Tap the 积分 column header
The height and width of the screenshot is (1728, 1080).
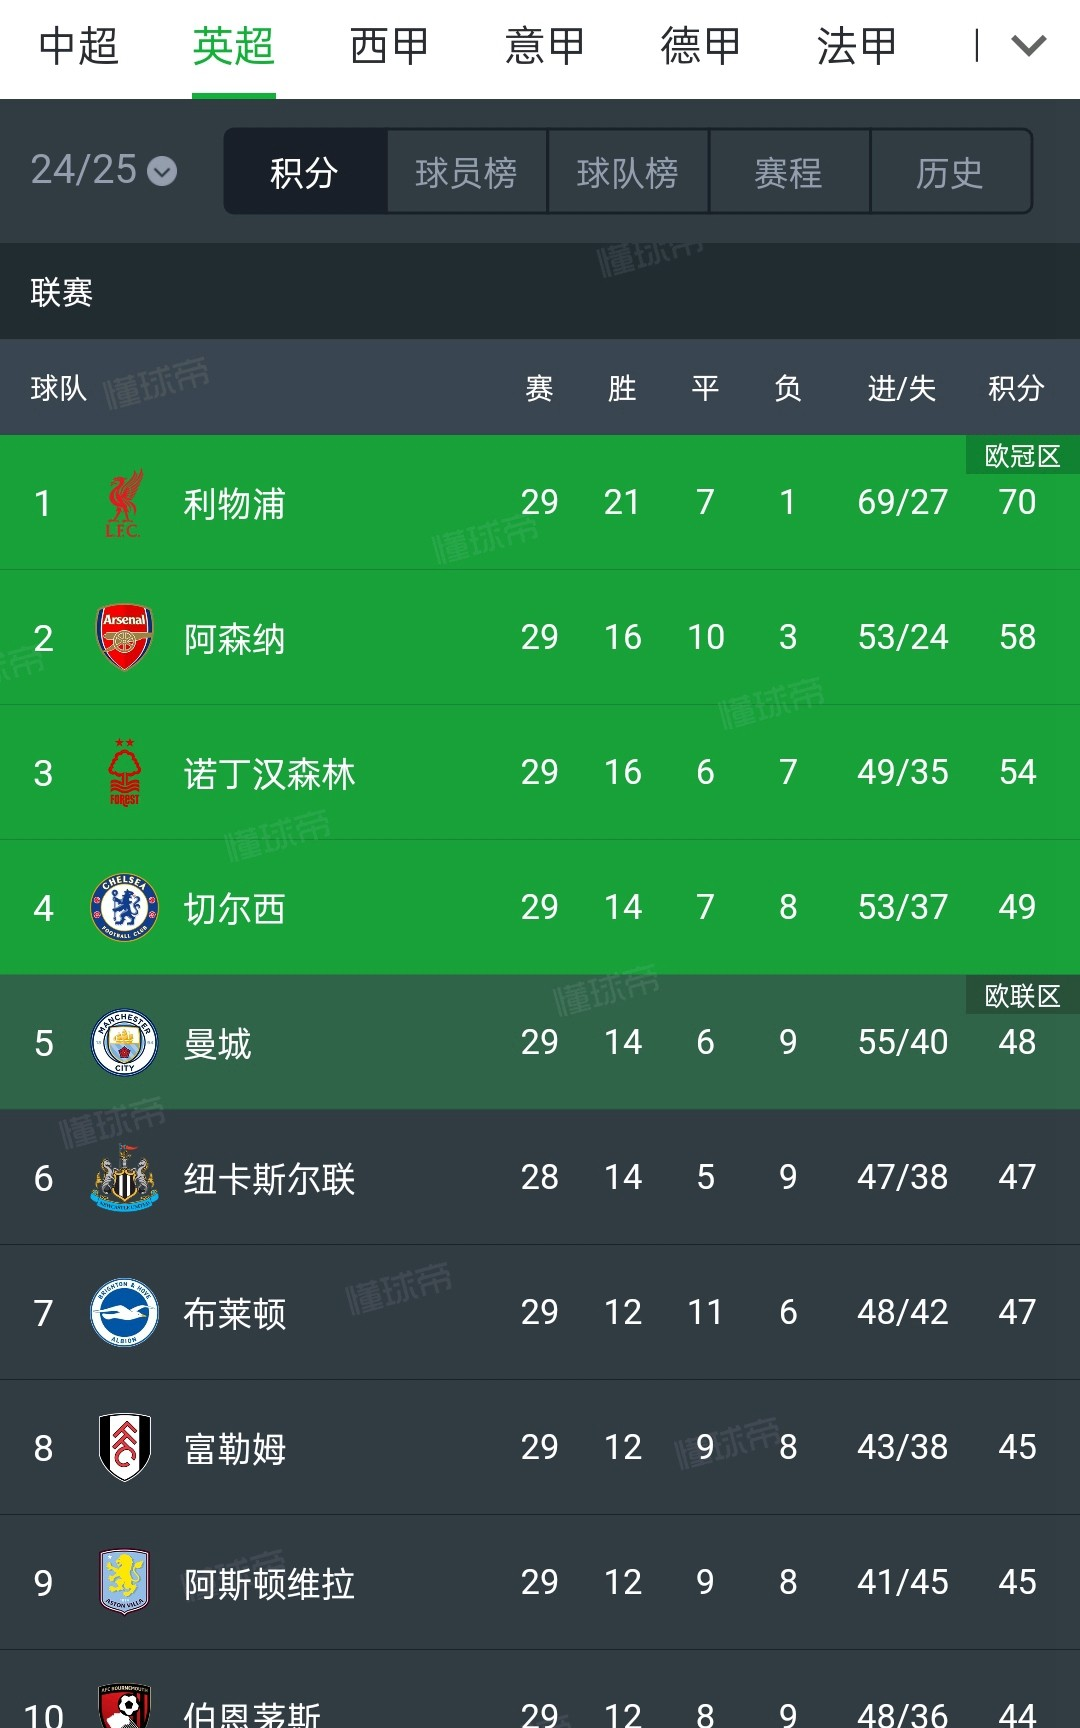[1016, 388]
